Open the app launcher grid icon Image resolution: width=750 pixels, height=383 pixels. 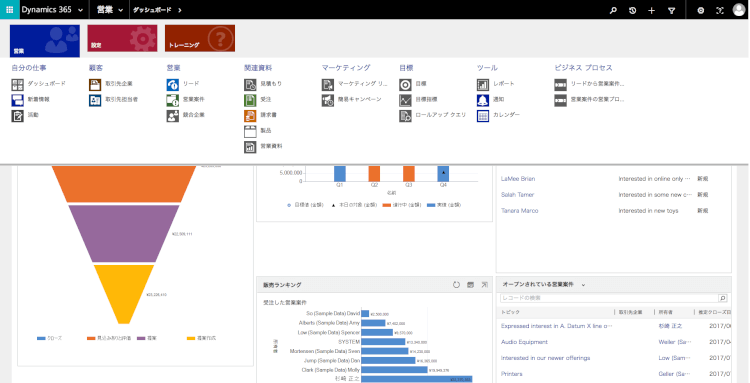9,10
